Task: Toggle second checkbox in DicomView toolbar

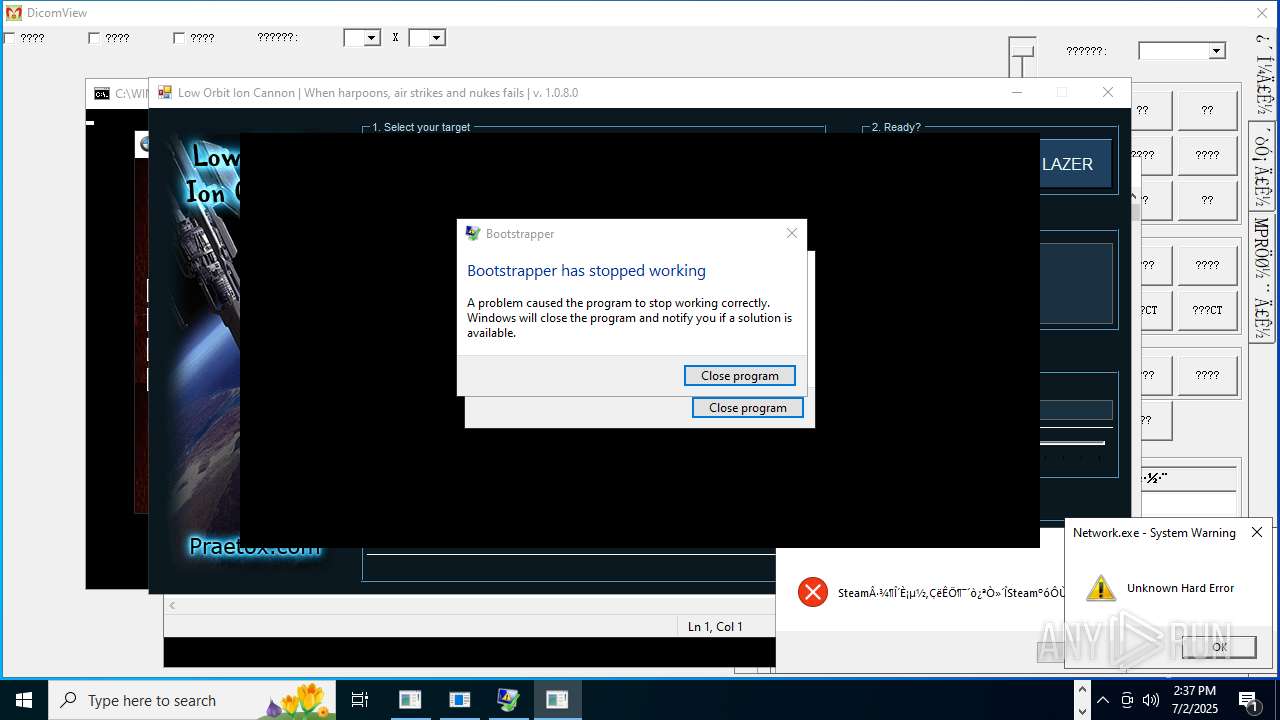Action: pyautogui.click(x=94, y=38)
